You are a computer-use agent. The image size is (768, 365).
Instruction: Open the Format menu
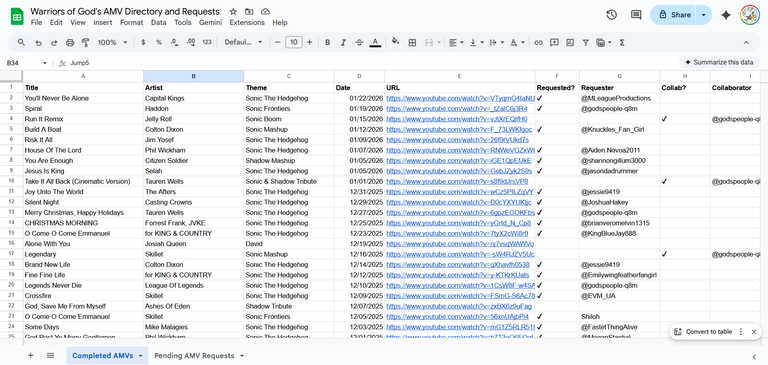(131, 23)
